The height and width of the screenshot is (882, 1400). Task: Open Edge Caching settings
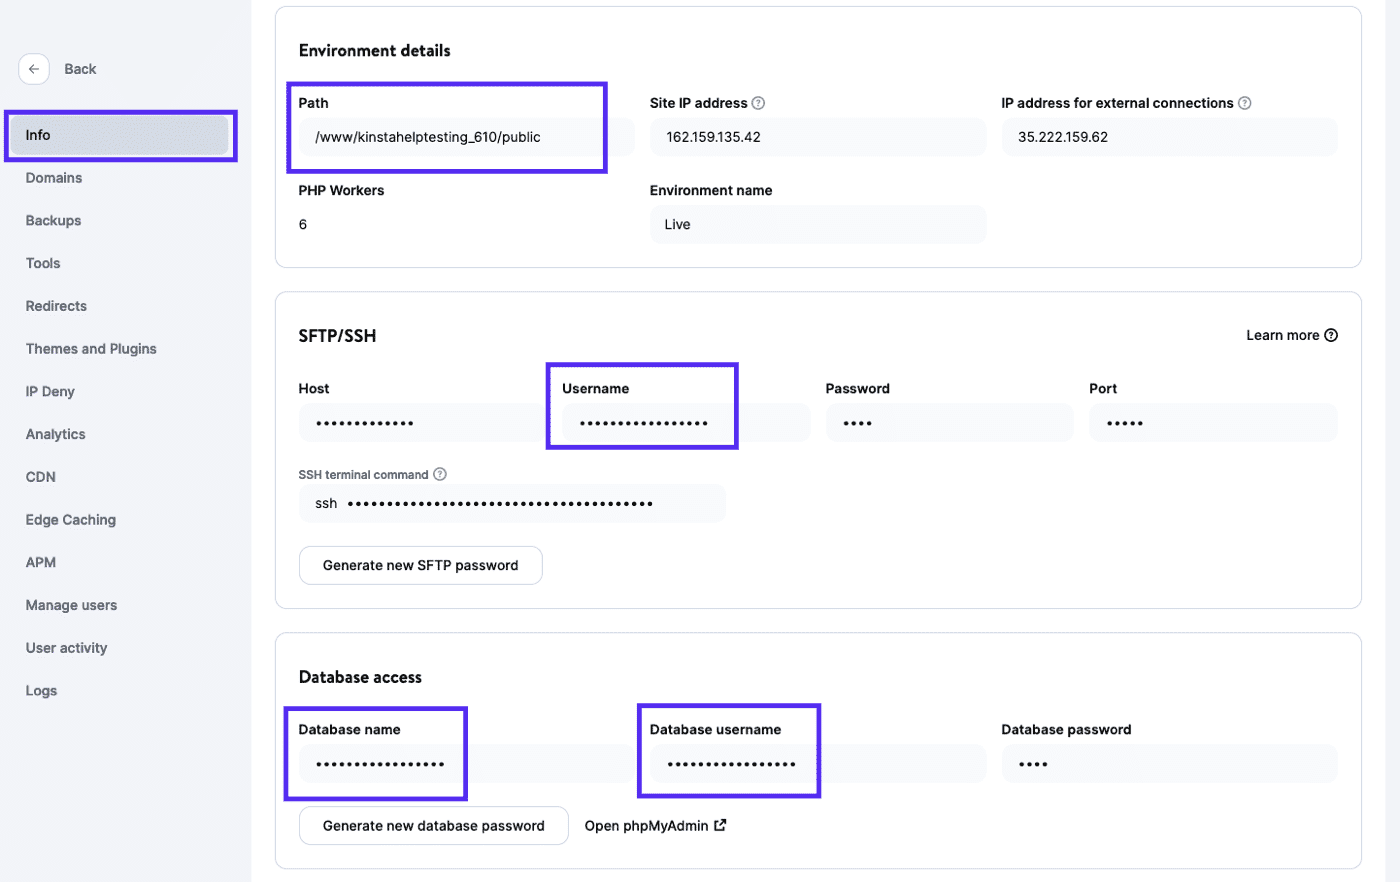(x=70, y=519)
